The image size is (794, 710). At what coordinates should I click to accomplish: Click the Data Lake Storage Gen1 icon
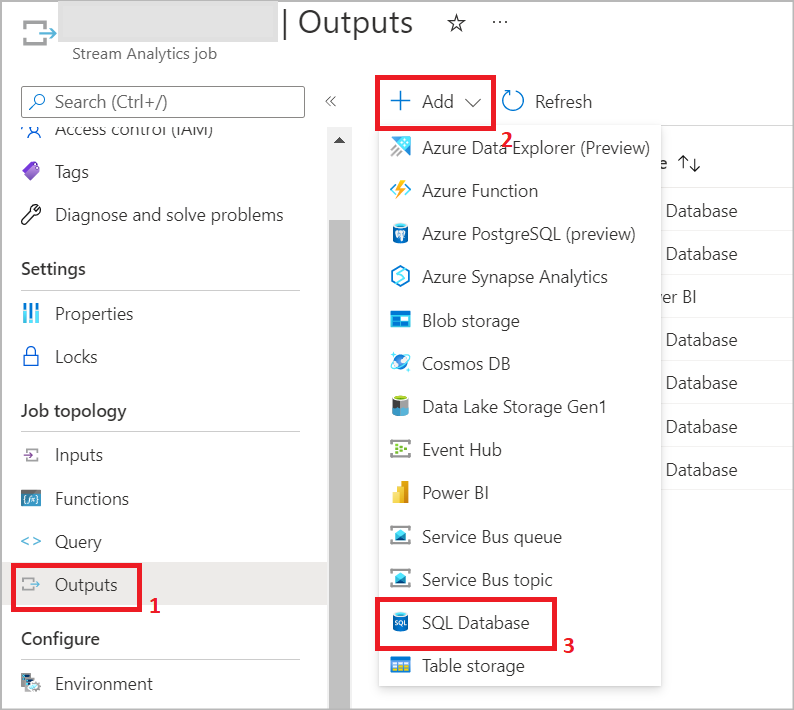pos(401,407)
